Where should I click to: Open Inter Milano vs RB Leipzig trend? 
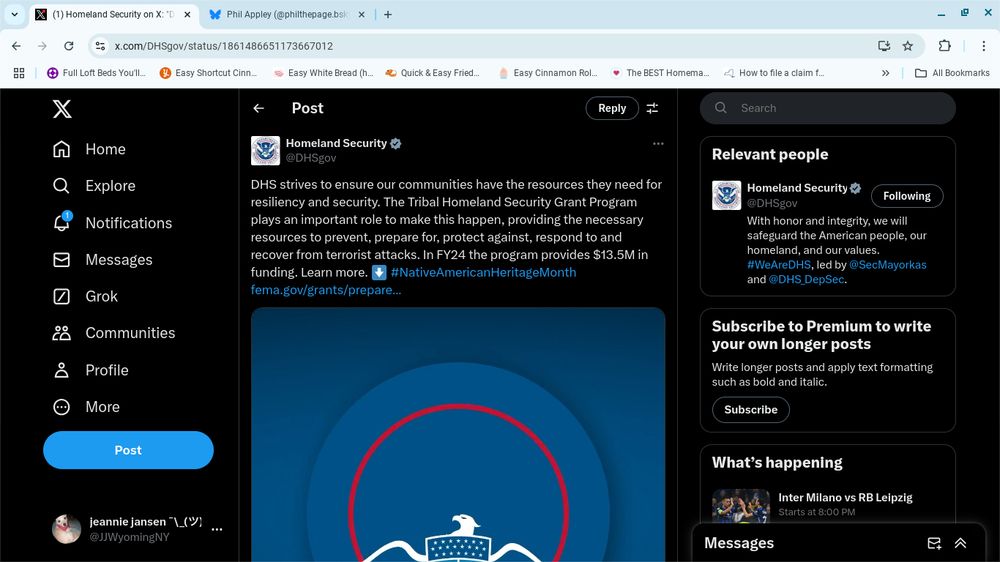(845, 498)
